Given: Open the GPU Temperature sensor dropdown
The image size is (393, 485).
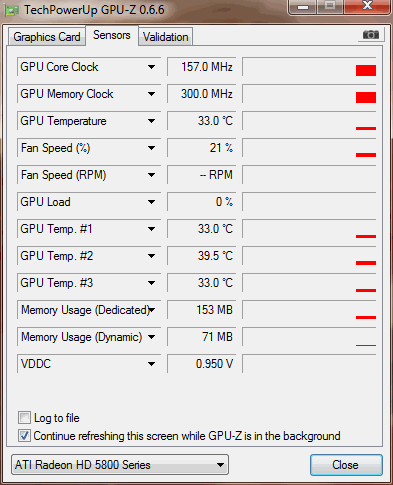Looking at the screenshot, I should [x=151, y=121].
